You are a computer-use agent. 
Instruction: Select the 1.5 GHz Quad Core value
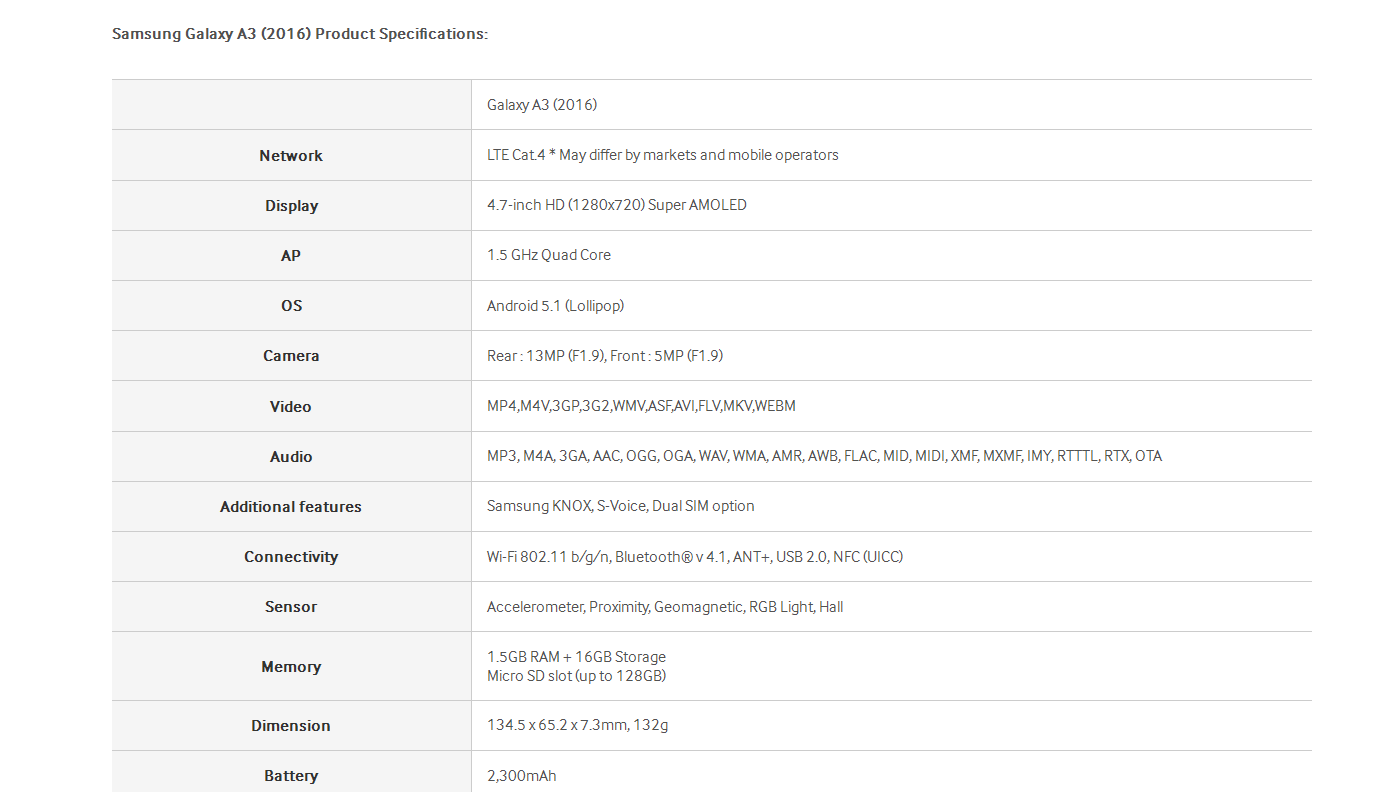pos(549,255)
